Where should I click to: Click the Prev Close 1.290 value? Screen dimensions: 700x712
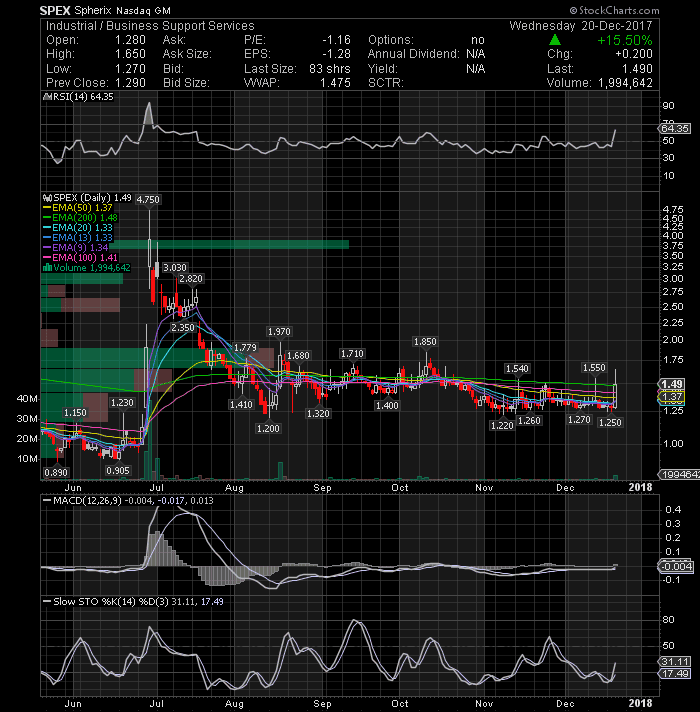[130, 83]
